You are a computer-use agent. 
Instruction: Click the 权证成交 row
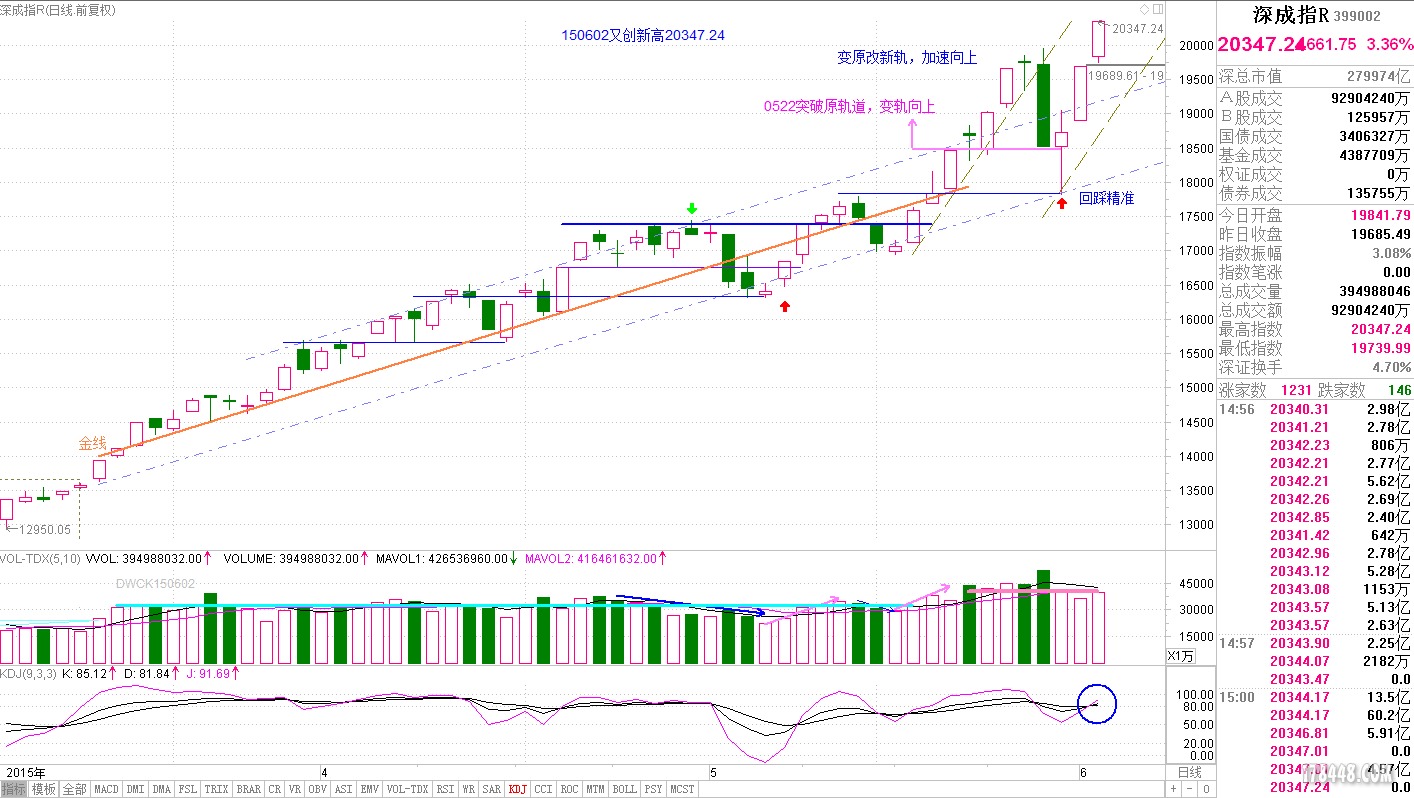1315,174
